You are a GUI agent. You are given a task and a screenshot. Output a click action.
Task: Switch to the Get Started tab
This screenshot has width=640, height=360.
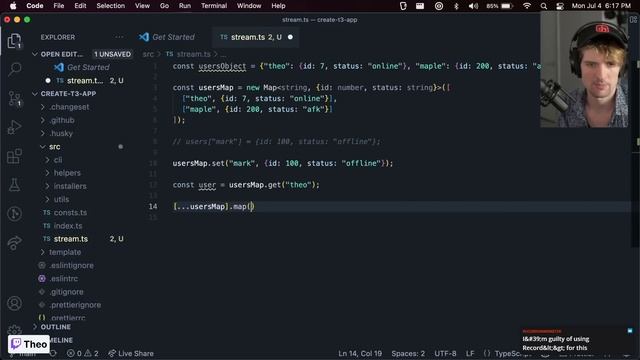point(167,37)
